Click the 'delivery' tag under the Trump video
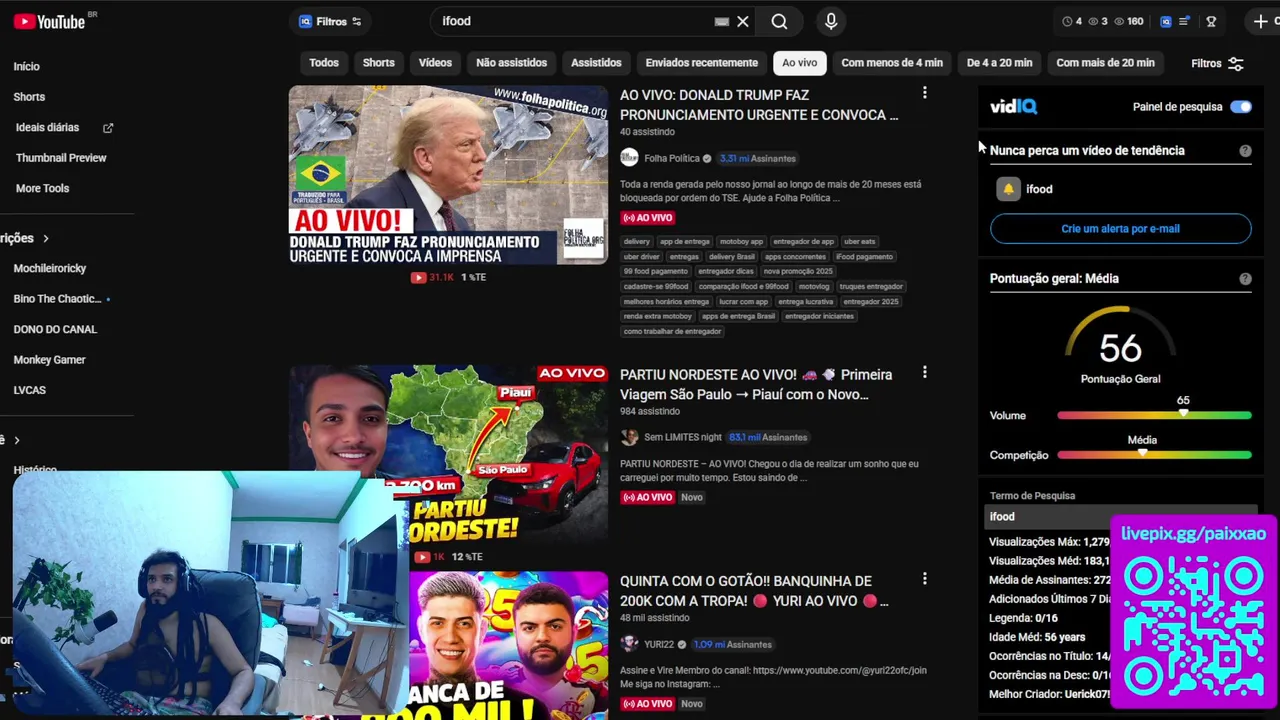1280x720 pixels. click(637, 241)
